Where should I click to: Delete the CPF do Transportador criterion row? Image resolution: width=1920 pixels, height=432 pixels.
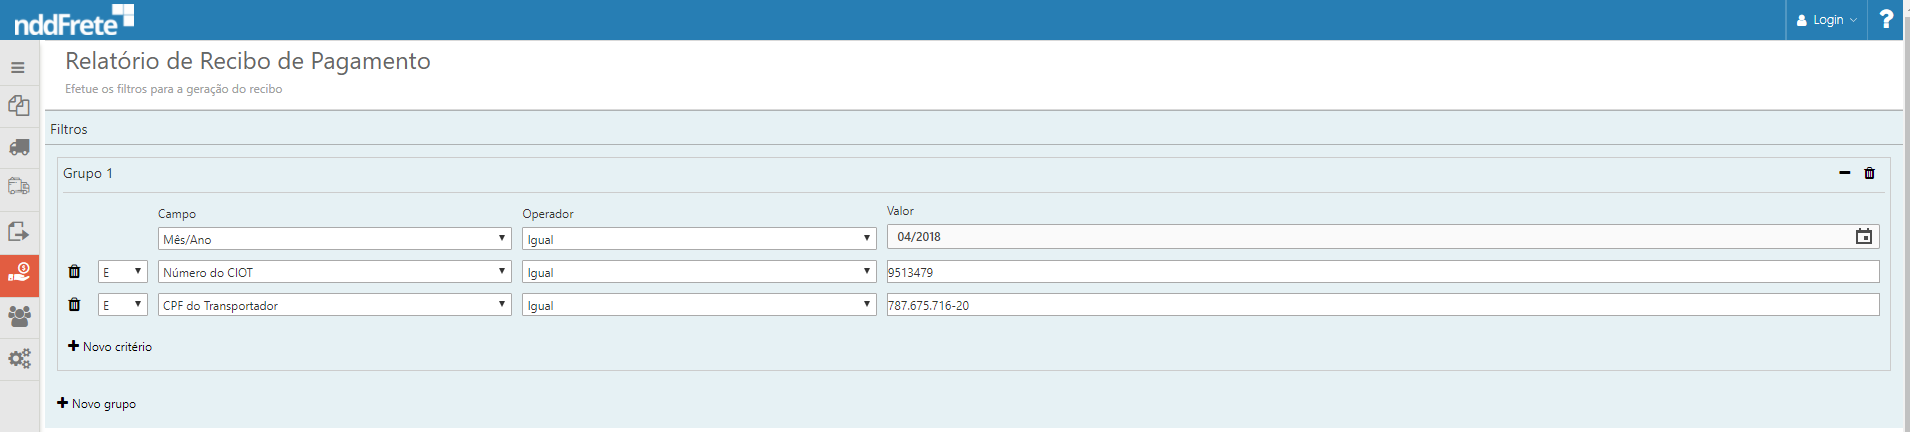click(74, 304)
